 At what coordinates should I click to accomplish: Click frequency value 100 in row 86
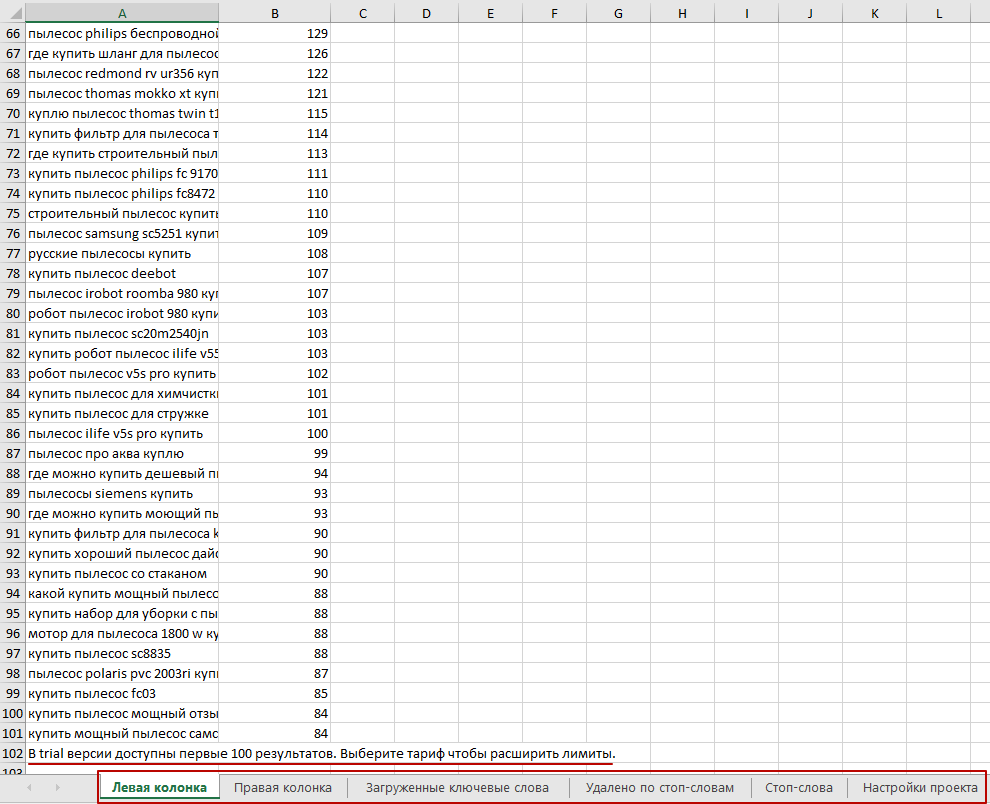coord(275,433)
